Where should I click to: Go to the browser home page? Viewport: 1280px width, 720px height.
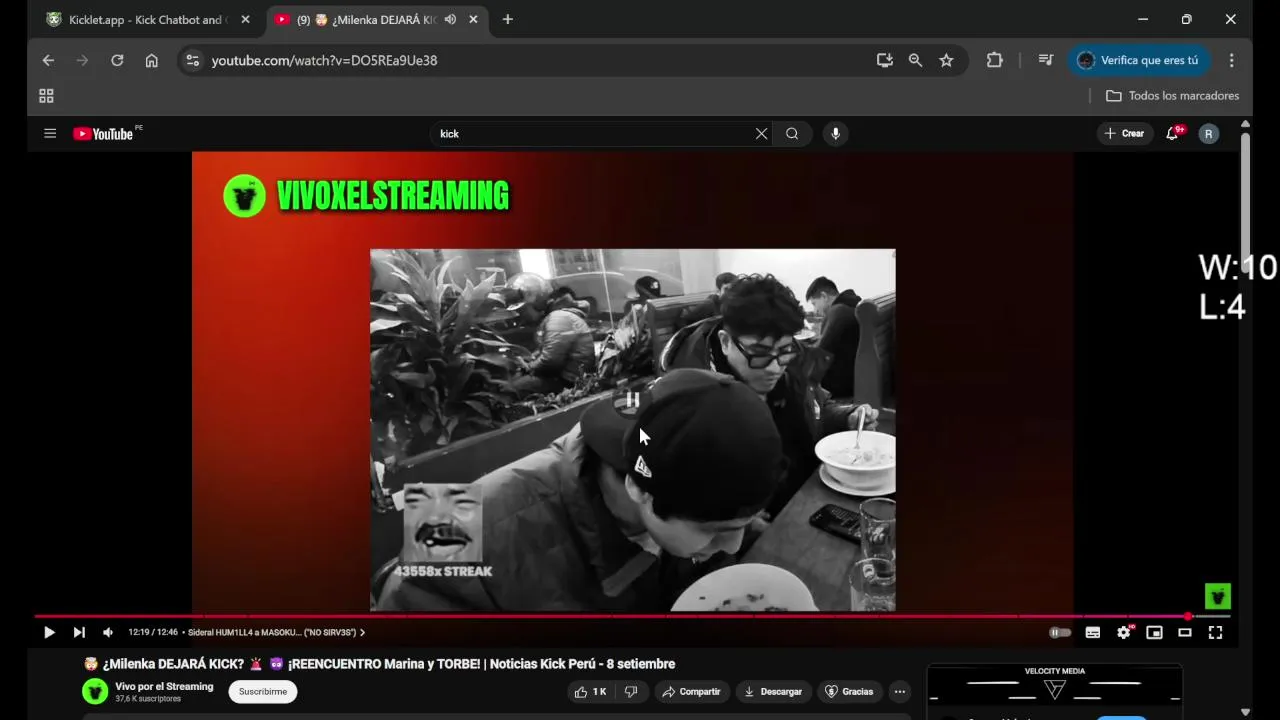(151, 60)
